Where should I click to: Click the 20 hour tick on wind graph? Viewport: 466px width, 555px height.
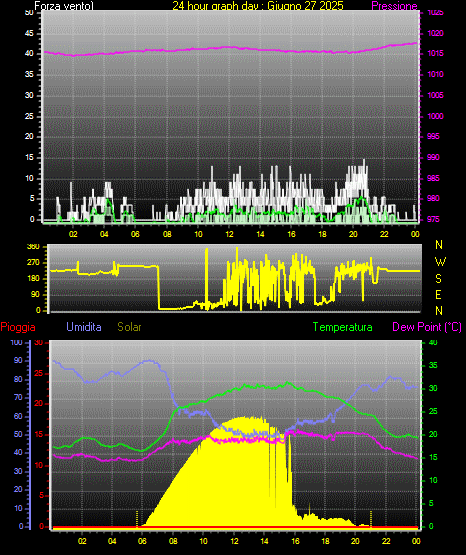coord(353,234)
